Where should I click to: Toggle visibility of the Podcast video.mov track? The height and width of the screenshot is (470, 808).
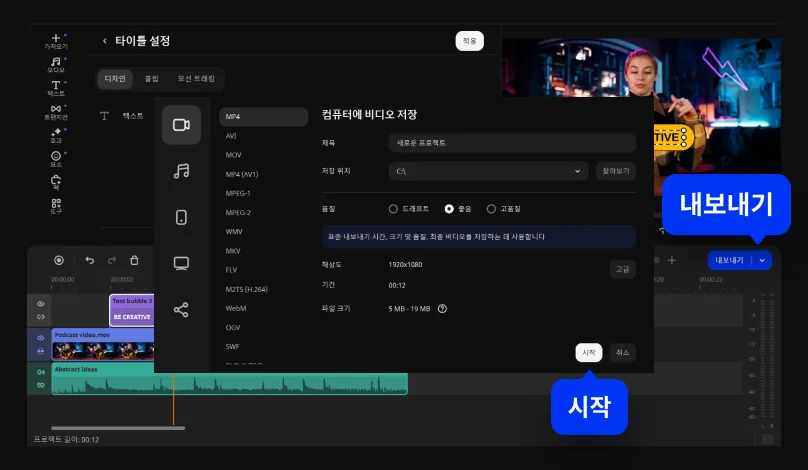point(41,338)
